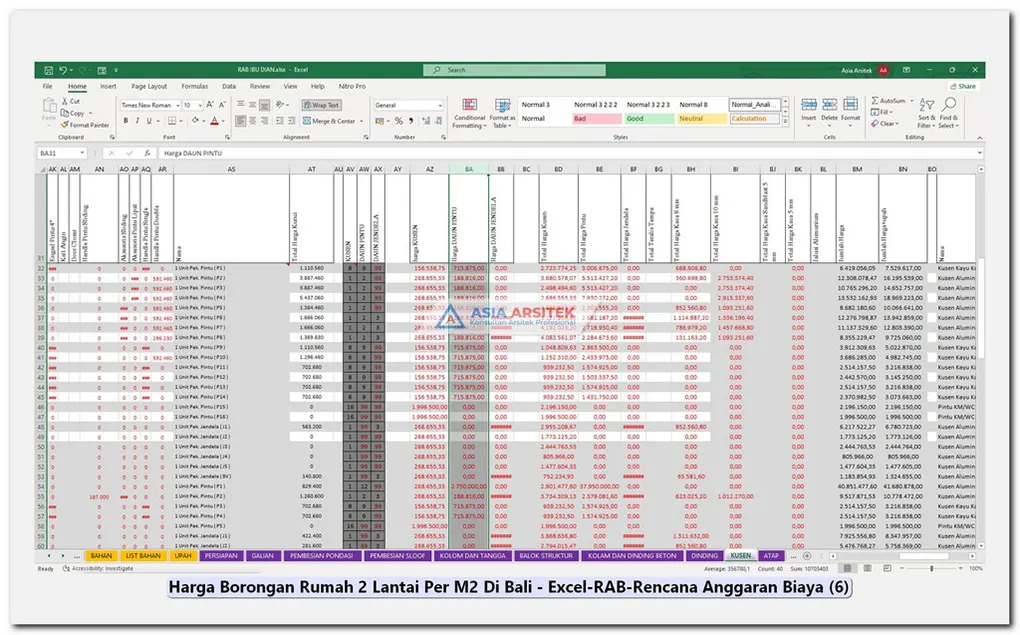Click the Borders icon
Viewport: 1020px width, 635px height.
(172, 121)
